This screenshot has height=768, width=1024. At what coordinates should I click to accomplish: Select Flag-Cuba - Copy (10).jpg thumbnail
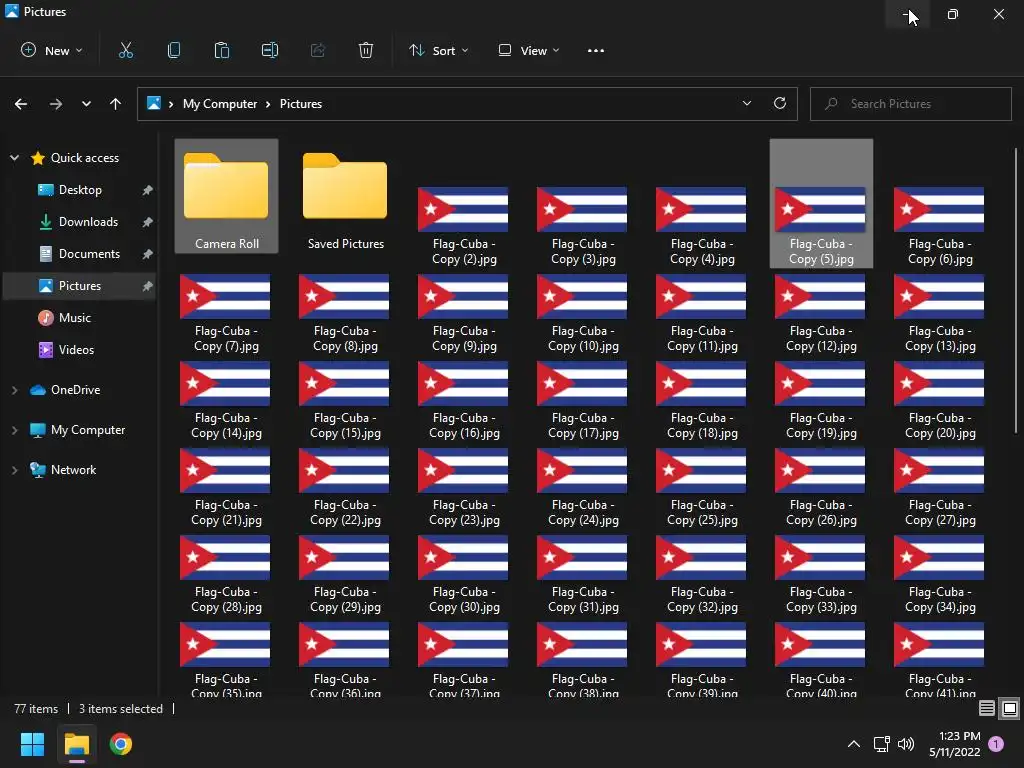[x=583, y=297]
